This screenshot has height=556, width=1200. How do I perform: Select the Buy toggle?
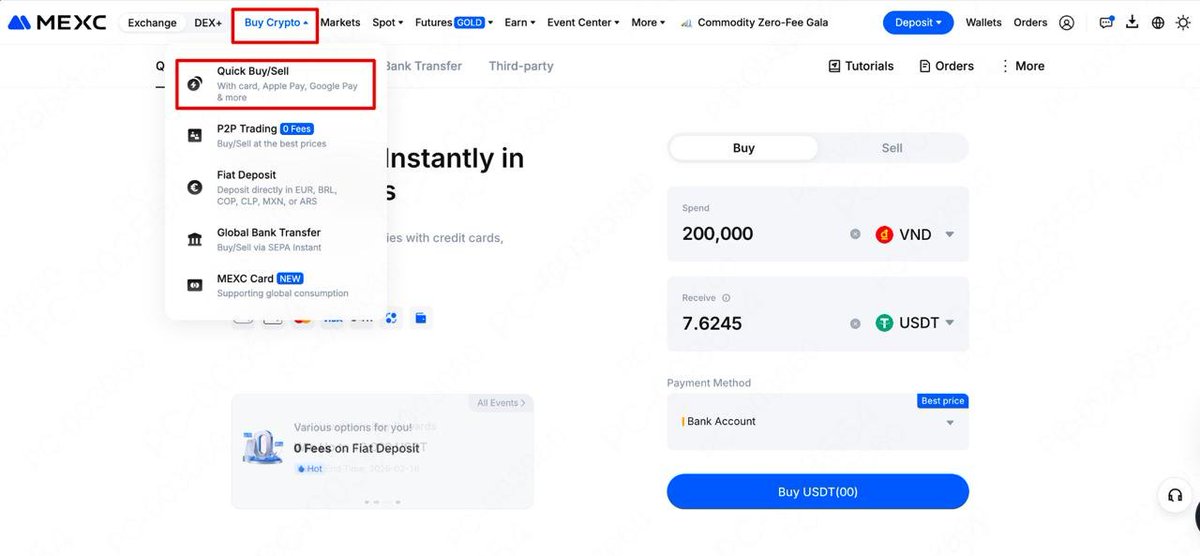743,148
